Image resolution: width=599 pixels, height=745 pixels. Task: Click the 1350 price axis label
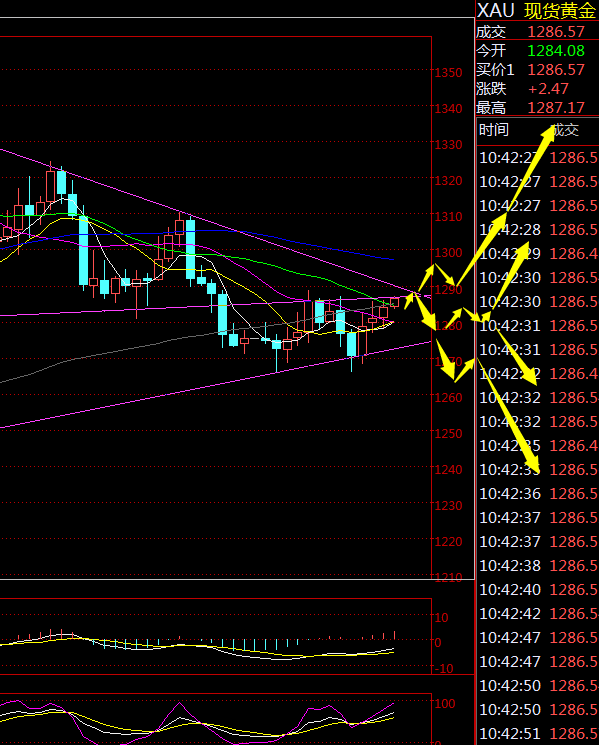(448, 73)
